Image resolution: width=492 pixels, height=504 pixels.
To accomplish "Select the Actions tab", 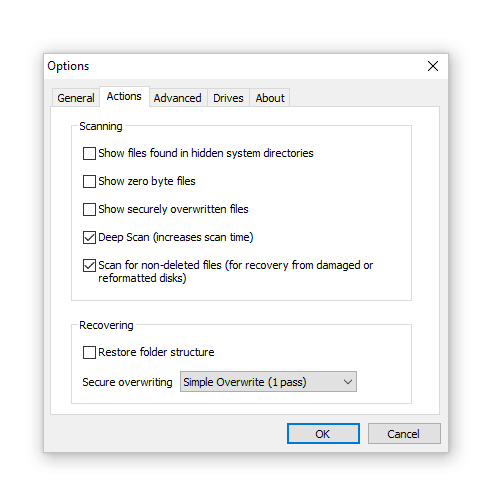I will tap(124, 96).
